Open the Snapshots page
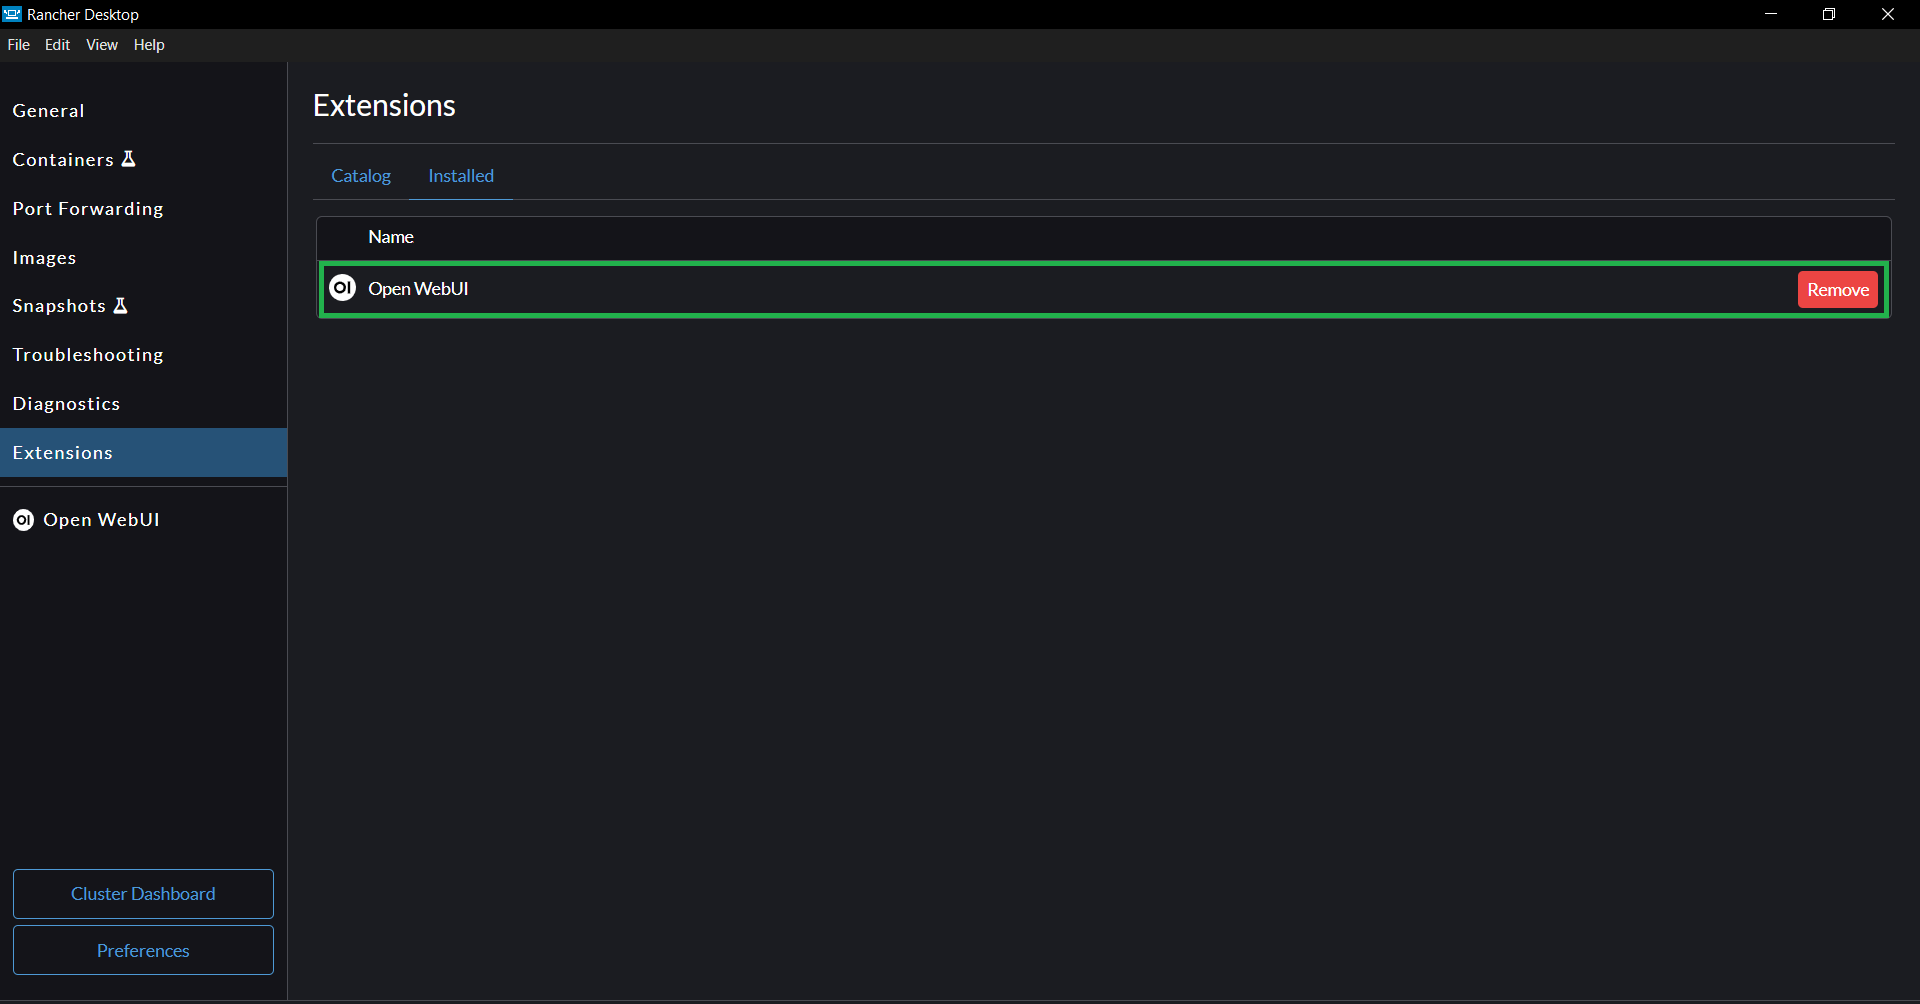The width and height of the screenshot is (1920, 1004). click(x=144, y=306)
